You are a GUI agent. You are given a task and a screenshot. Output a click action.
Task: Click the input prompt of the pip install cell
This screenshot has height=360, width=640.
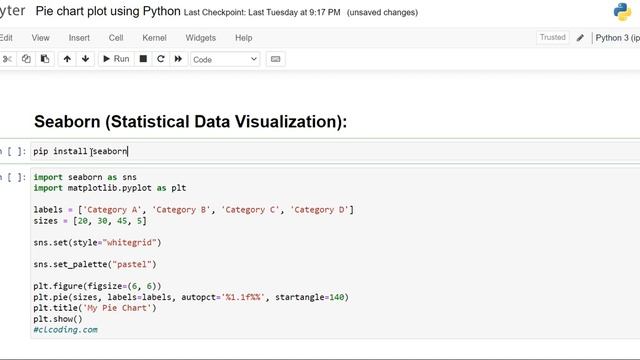13,151
